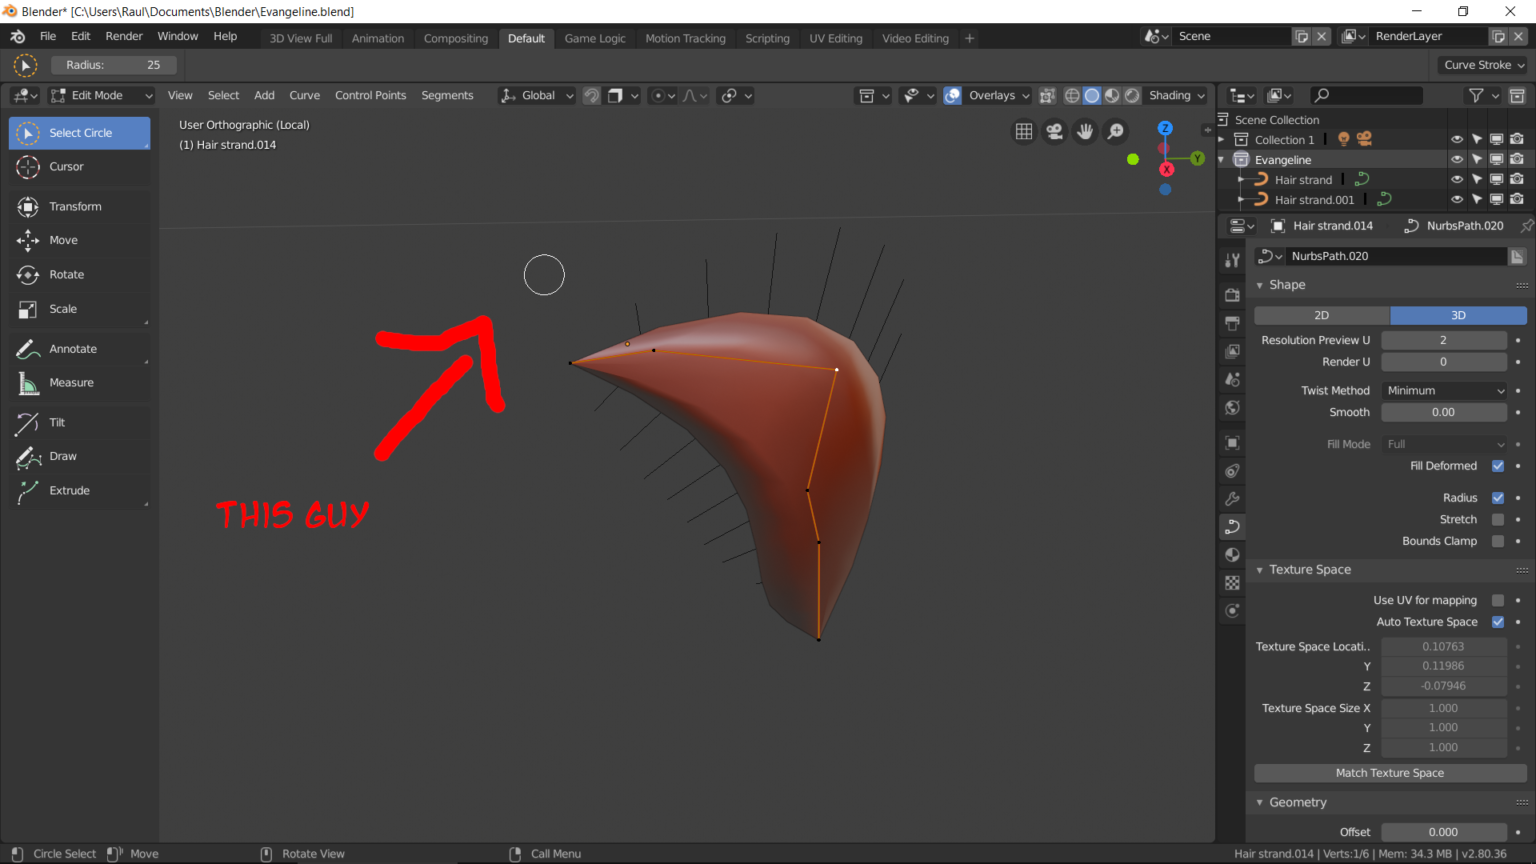This screenshot has height=864, width=1536.
Task: Switch viewport to wireframe shading
Action: click(1072, 95)
